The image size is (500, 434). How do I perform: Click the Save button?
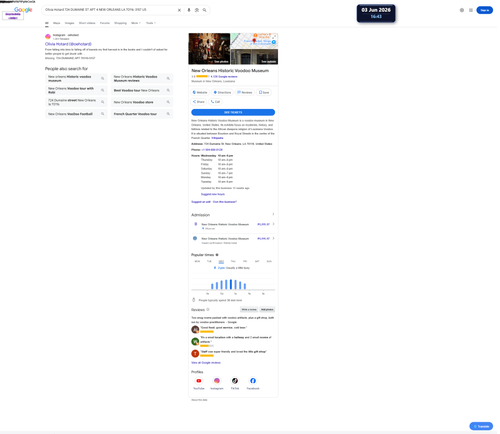(x=264, y=92)
